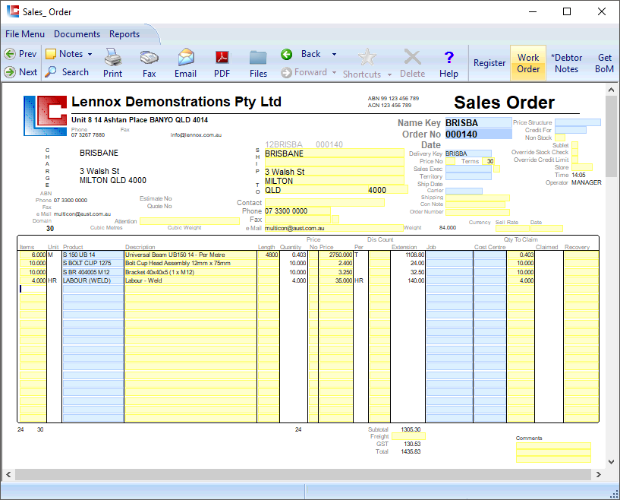Select product S 150 UB 14 cell
620x501 pixels.
click(93, 255)
